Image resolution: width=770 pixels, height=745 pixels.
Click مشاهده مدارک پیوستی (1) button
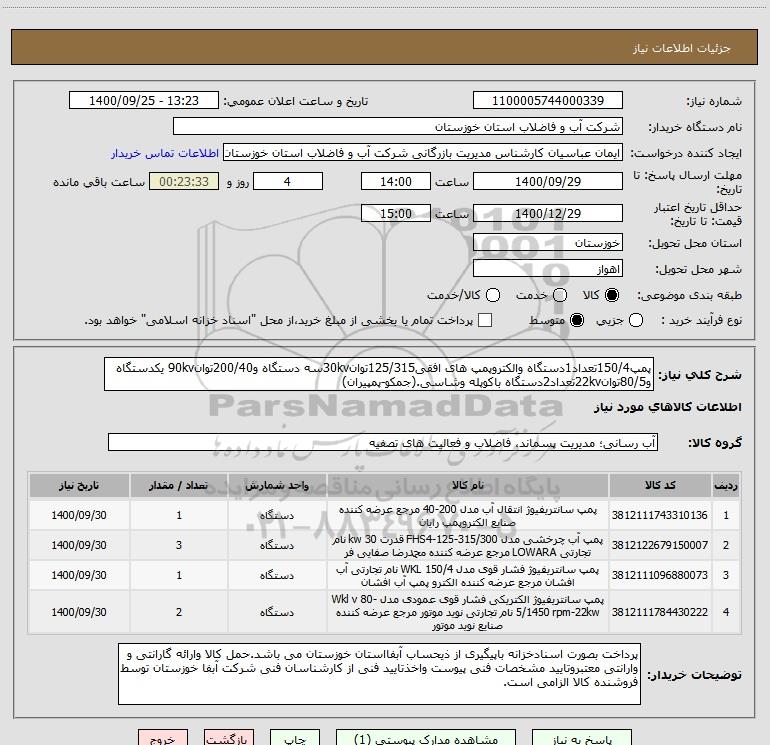(x=426, y=739)
